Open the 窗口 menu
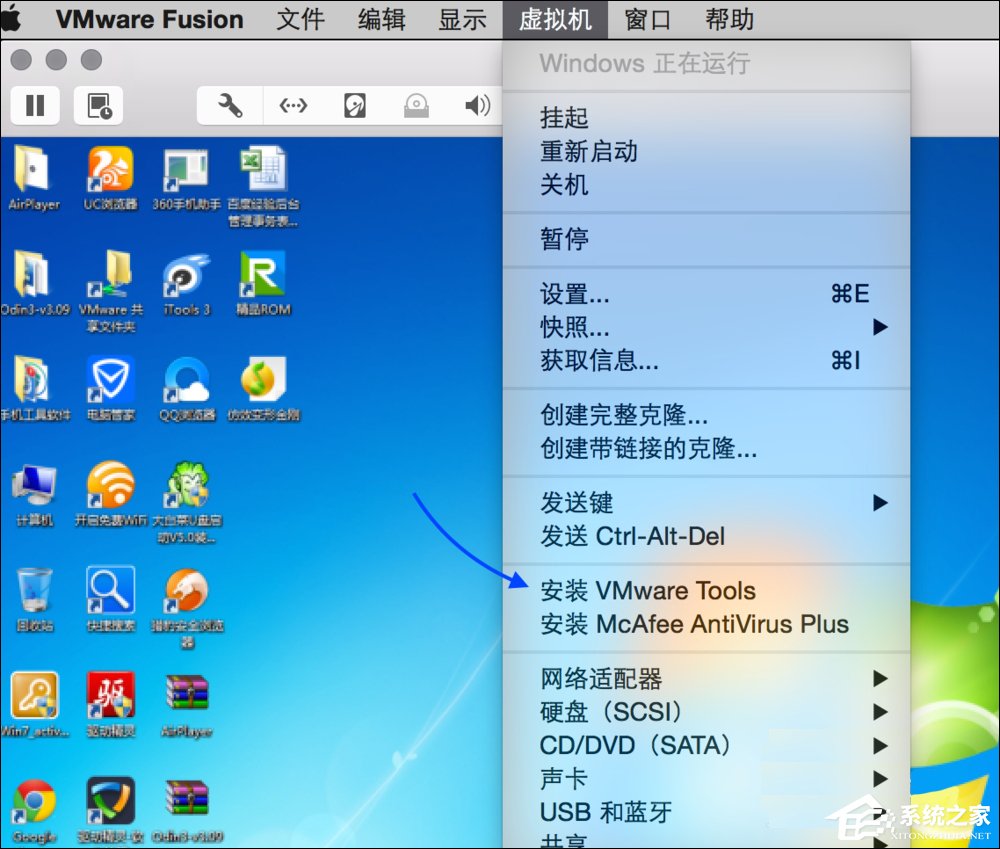Image resolution: width=1000 pixels, height=849 pixels. 647,19
